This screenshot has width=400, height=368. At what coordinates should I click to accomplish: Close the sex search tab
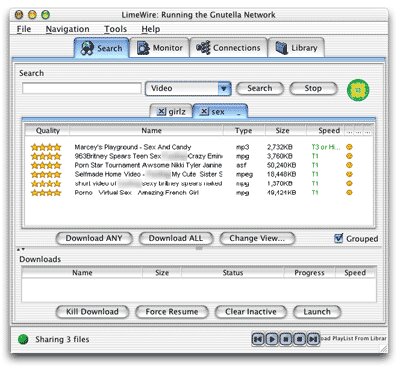[204, 111]
